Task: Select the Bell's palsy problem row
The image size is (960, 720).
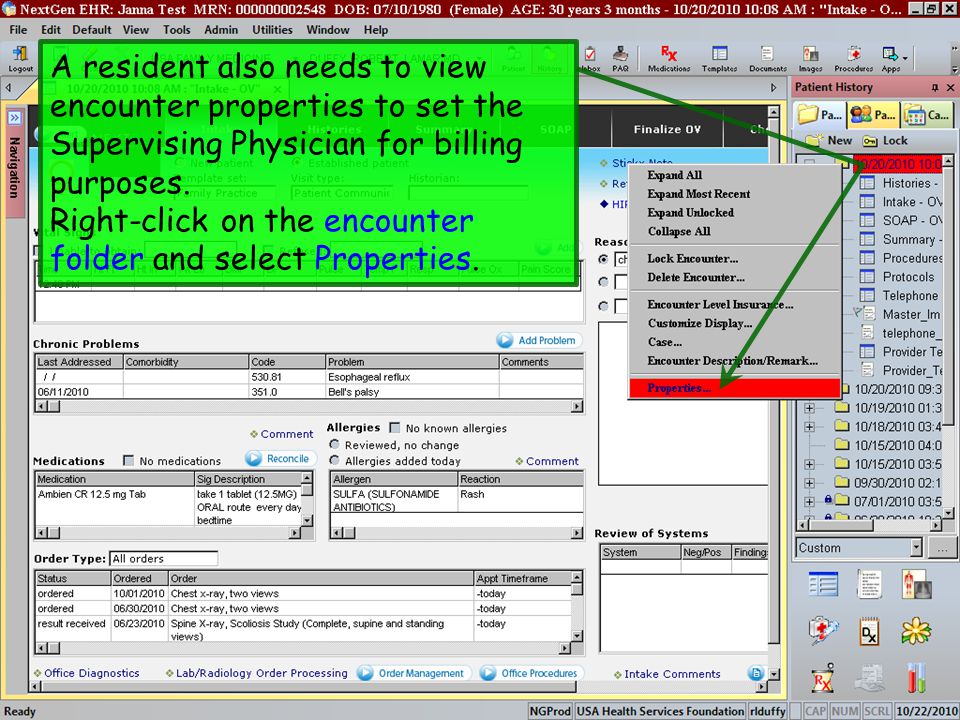Action: tap(309, 392)
